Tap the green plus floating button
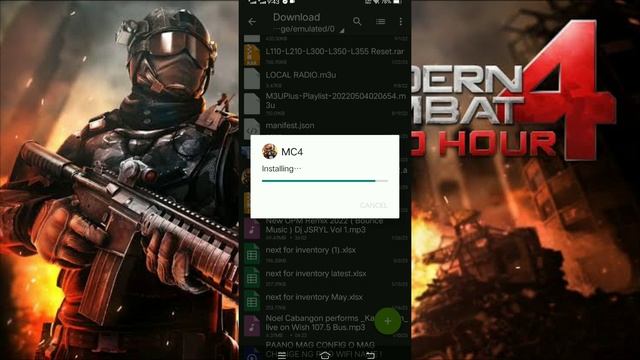This screenshot has height=360, width=640. pyautogui.click(x=388, y=321)
